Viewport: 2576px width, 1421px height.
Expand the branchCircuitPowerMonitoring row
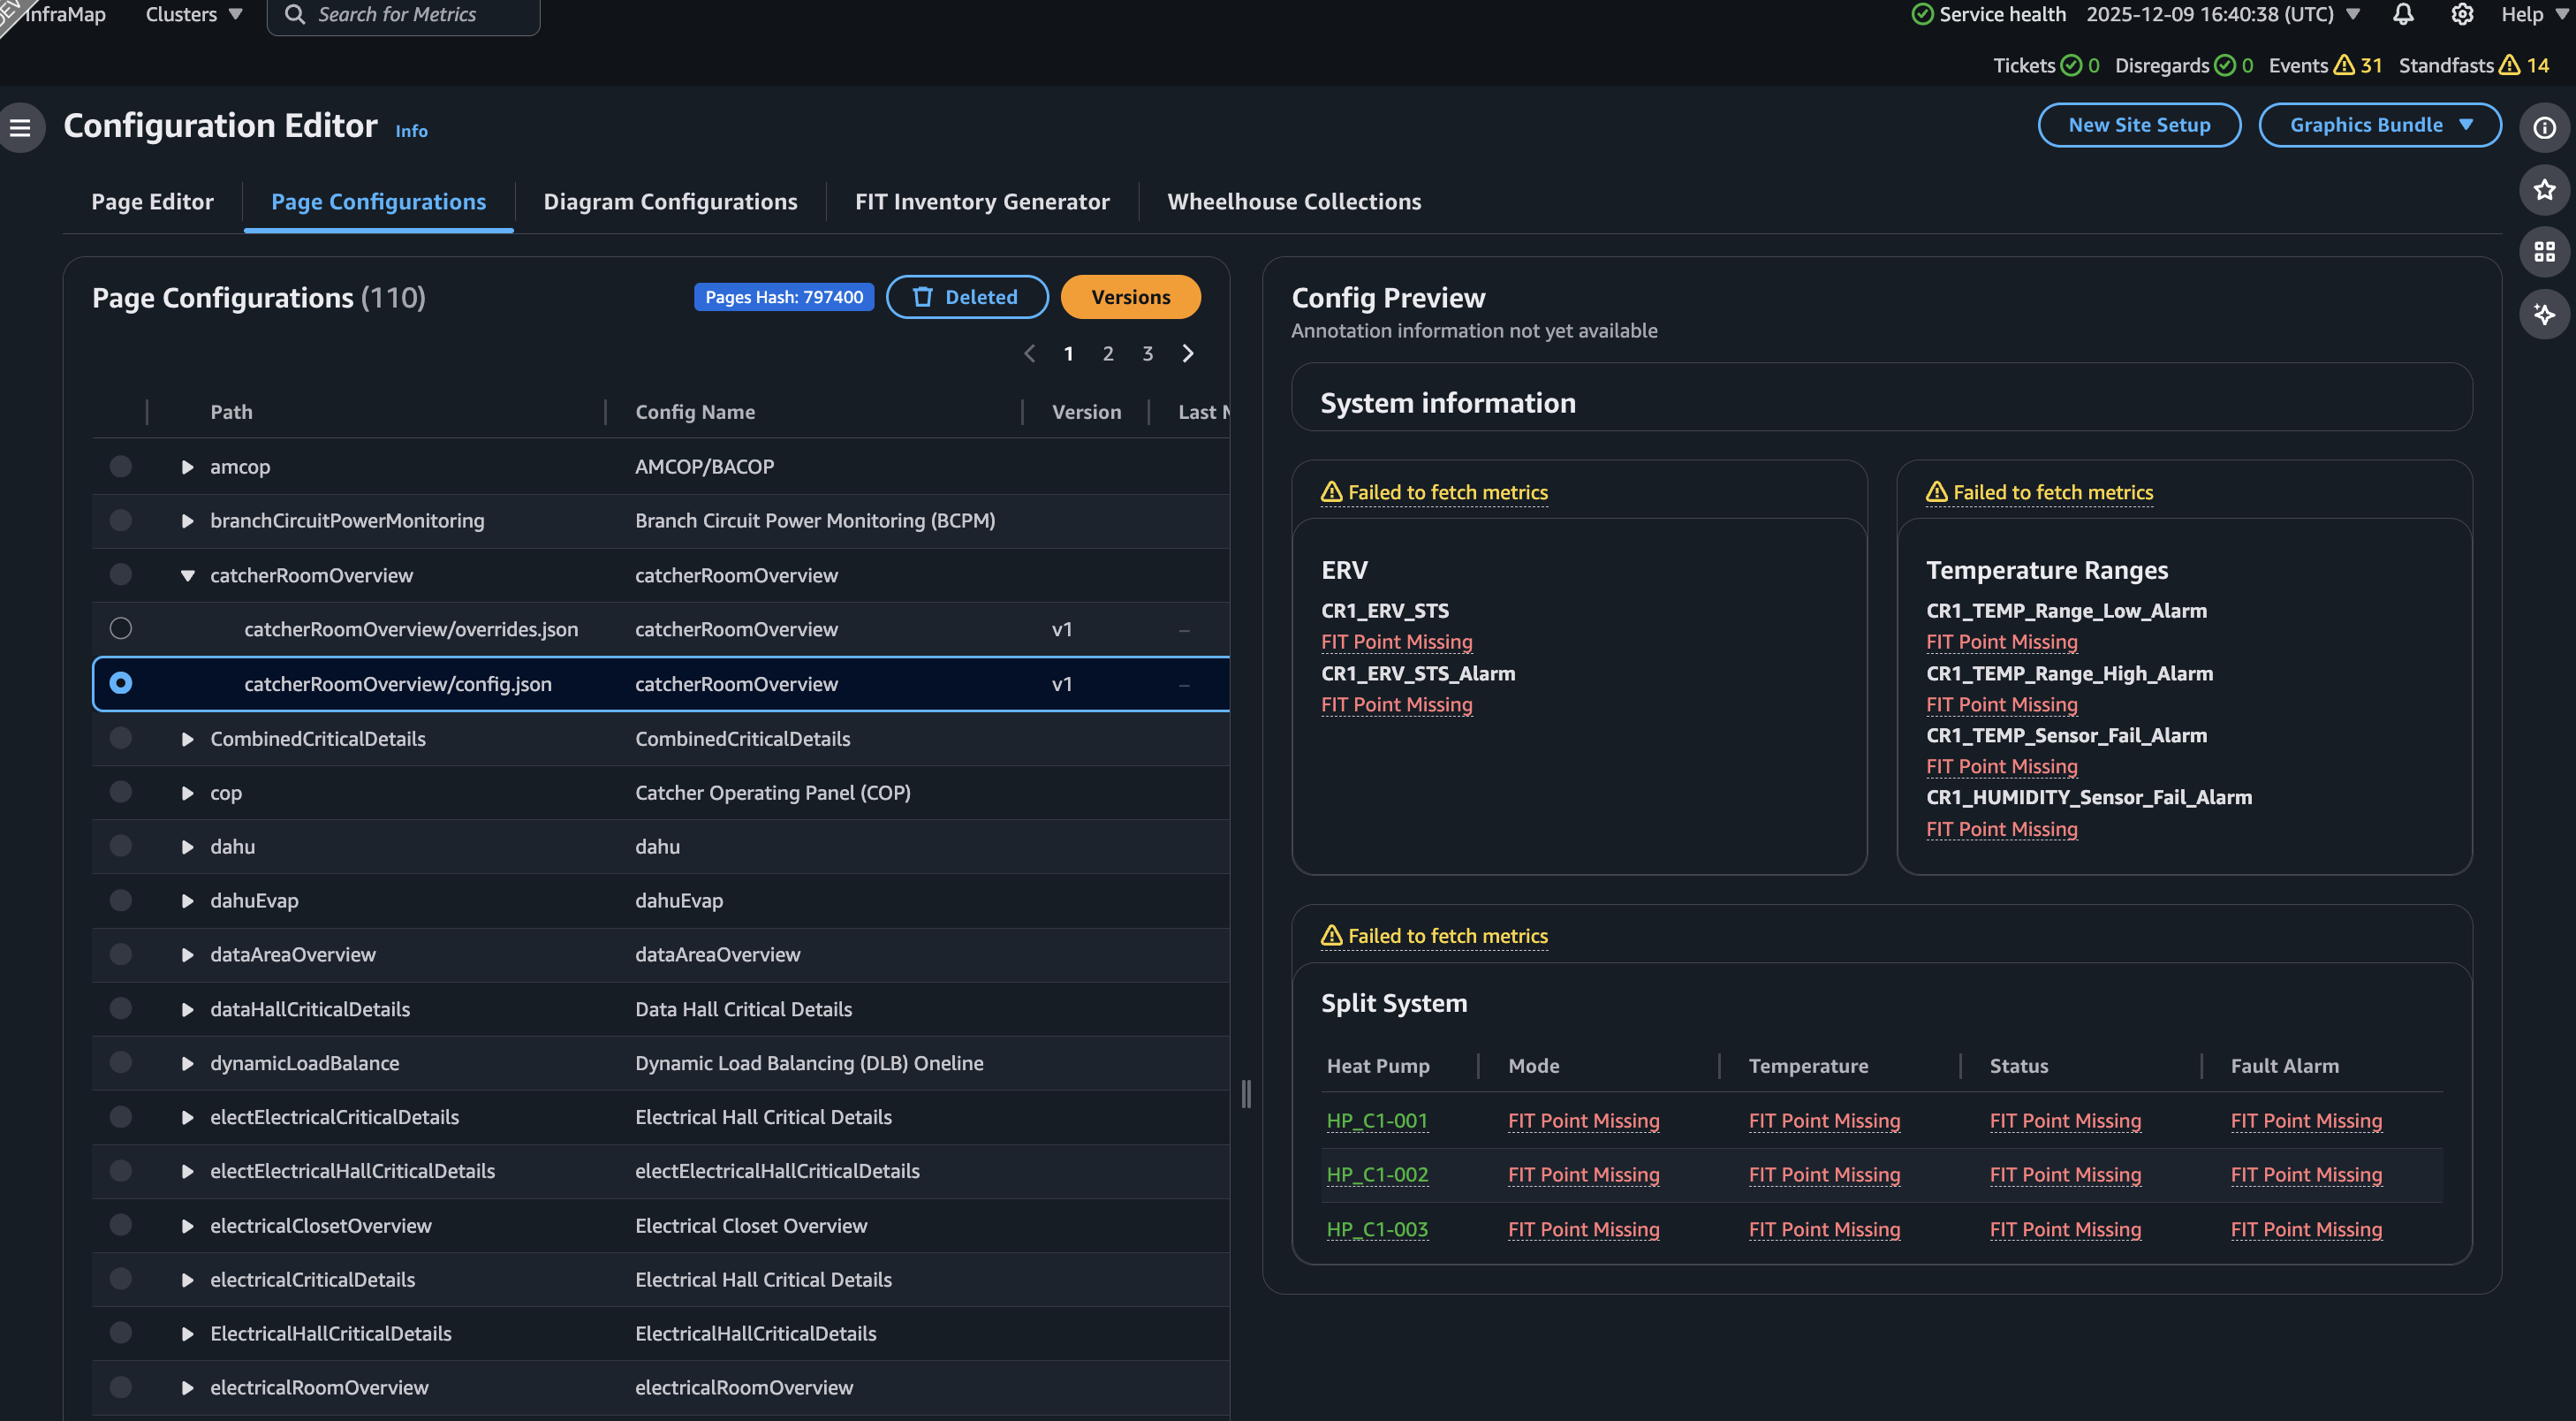pos(187,520)
